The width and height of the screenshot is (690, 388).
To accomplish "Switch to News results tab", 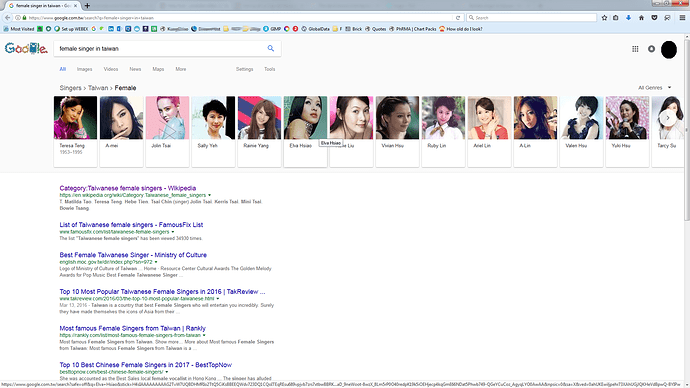I will click(x=136, y=69).
